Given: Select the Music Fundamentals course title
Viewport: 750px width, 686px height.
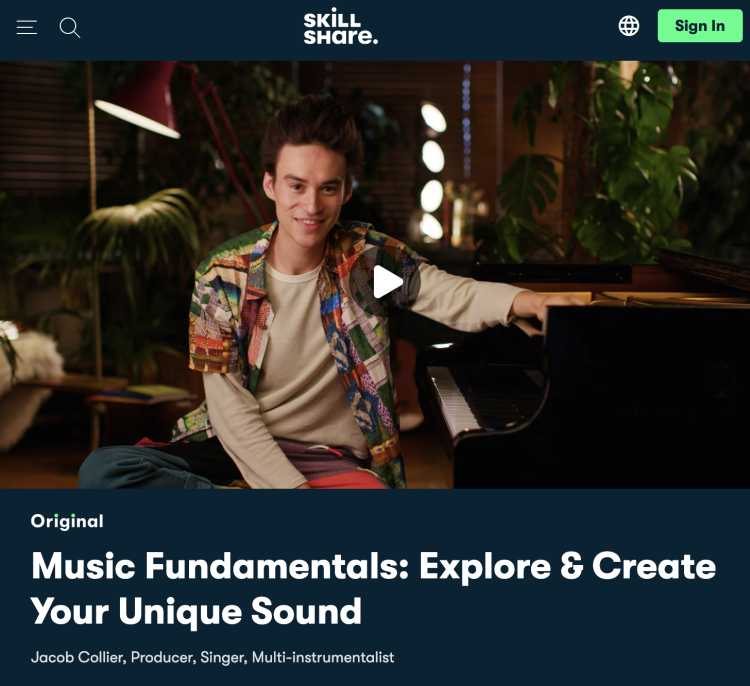Looking at the screenshot, I should [373, 588].
